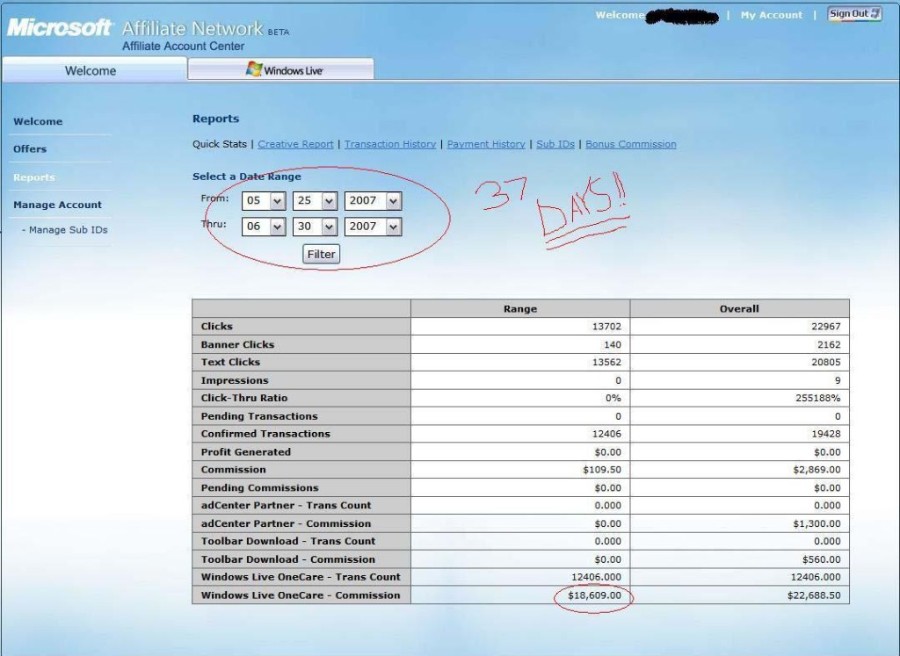
Task: Click the Banner Clicks row label
Action: pos(238,345)
